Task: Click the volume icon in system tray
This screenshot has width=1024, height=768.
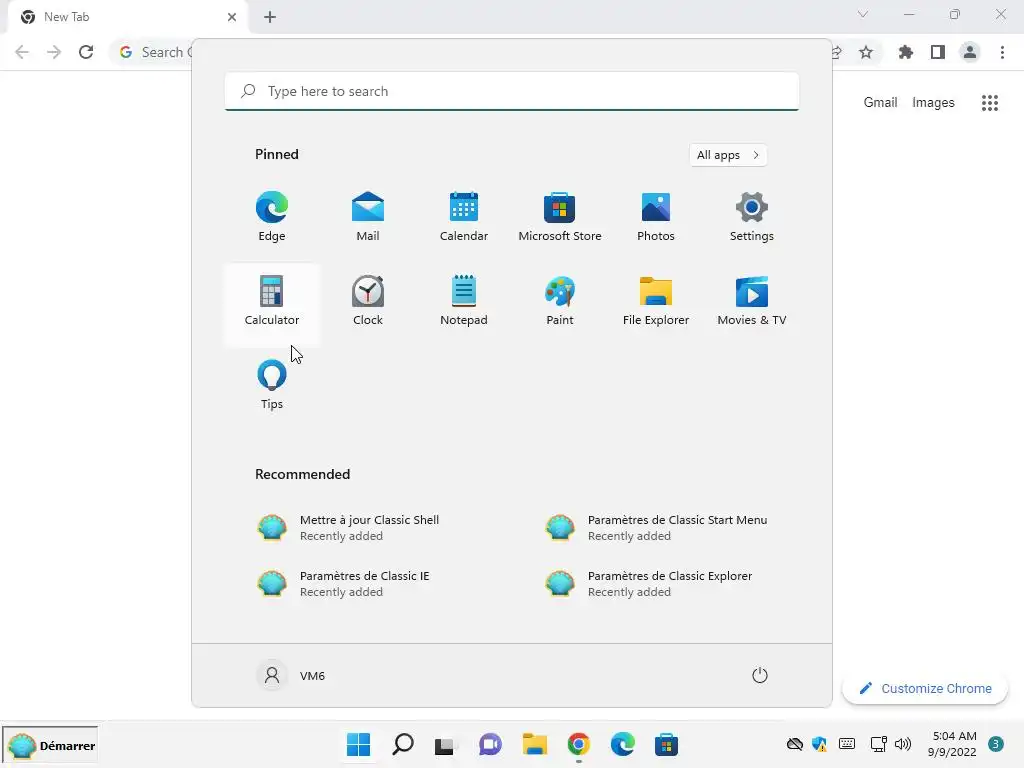Action: [903, 744]
